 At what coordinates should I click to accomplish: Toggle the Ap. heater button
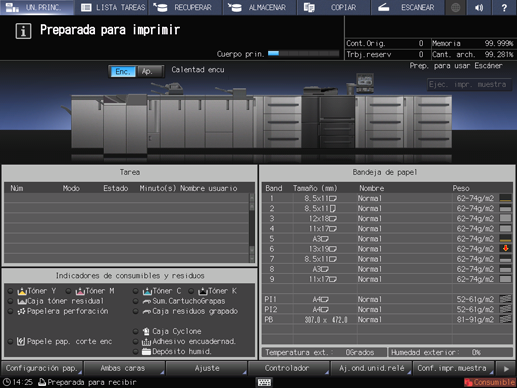pos(149,71)
